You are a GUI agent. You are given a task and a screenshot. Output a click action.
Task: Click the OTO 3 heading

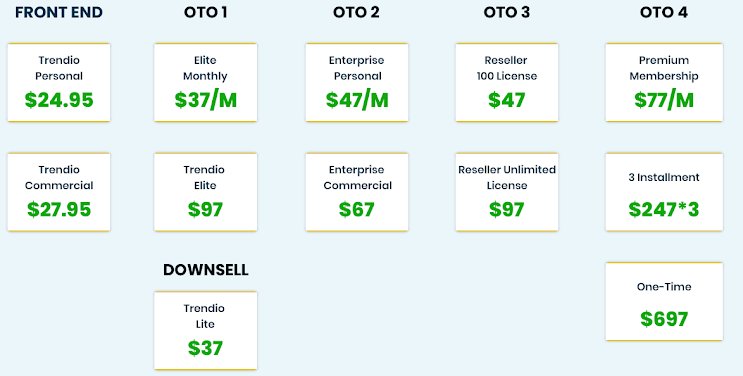coord(507,12)
